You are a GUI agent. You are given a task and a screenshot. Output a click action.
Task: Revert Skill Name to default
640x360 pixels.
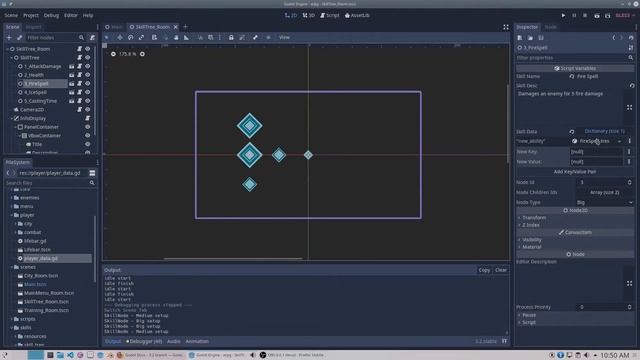(571, 76)
